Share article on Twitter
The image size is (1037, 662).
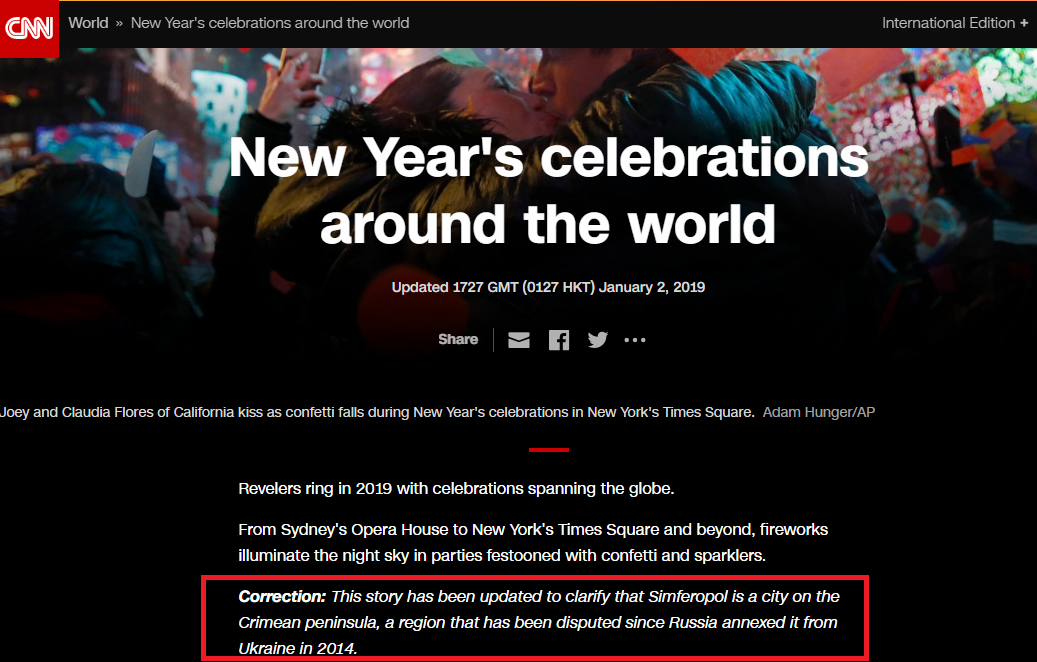(598, 340)
